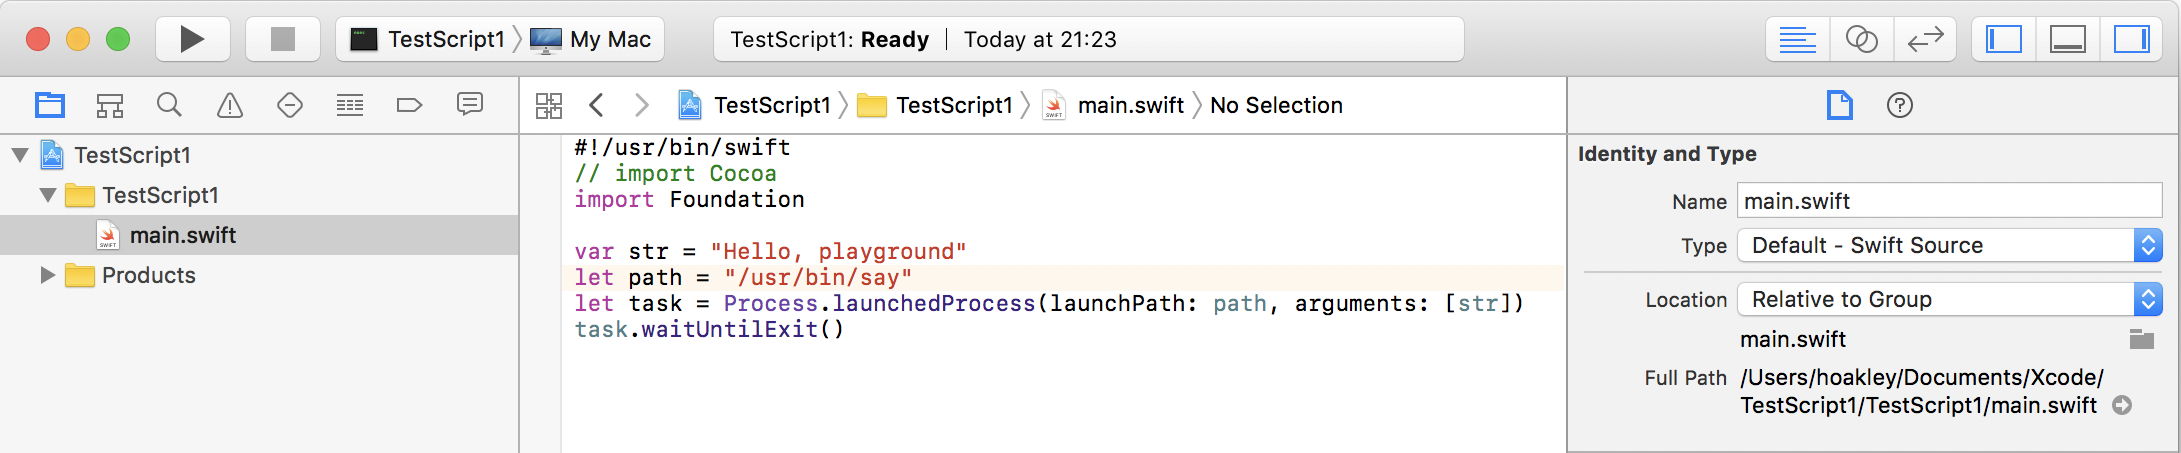The image size is (2181, 453).
Task: Show the Assistant editor
Action: 1861,40
